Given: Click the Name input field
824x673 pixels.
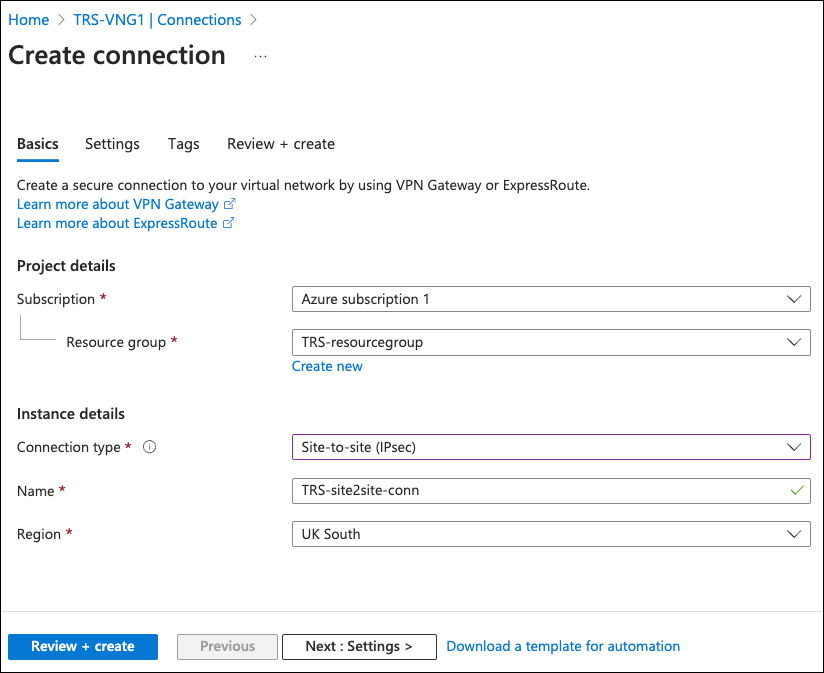Looking at the screenshot, I should pyautogui.click(x=540, y=491).
